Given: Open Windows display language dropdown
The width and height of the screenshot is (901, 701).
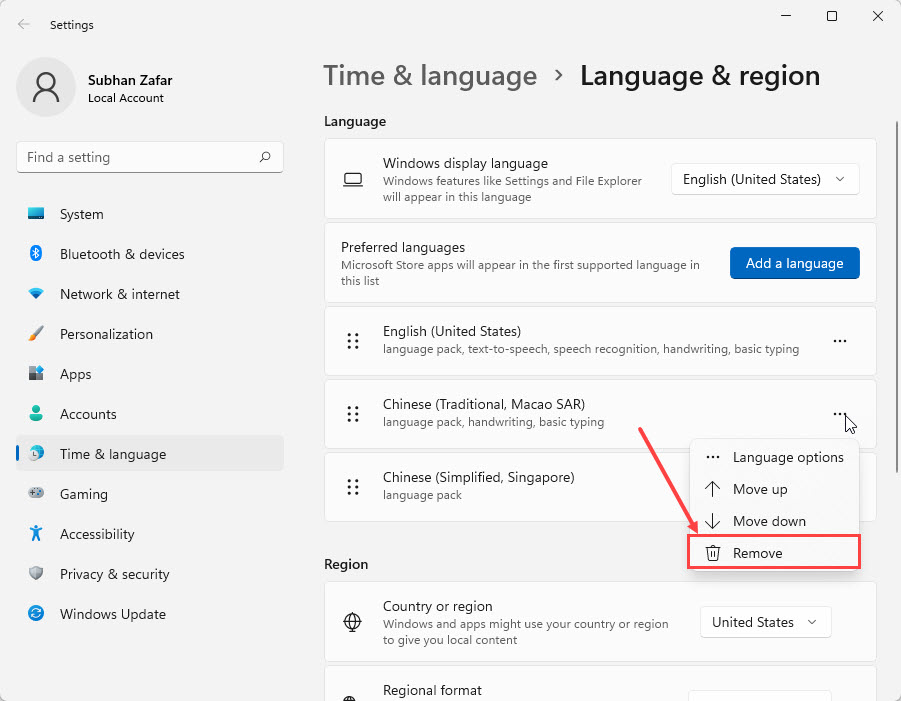Looking at the screenshot, I should pyautogui.click(x=765, y=179).
